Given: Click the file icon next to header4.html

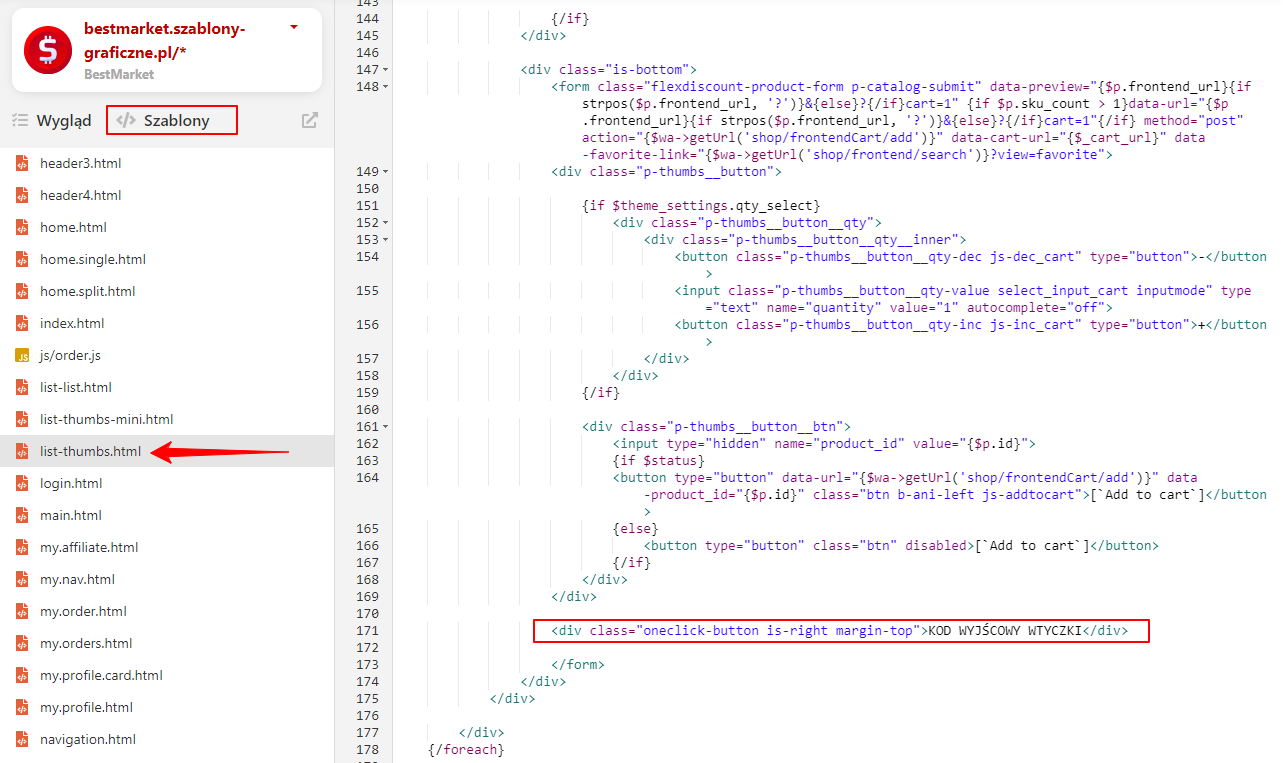Looking at the screenshot, I should 23,195.
